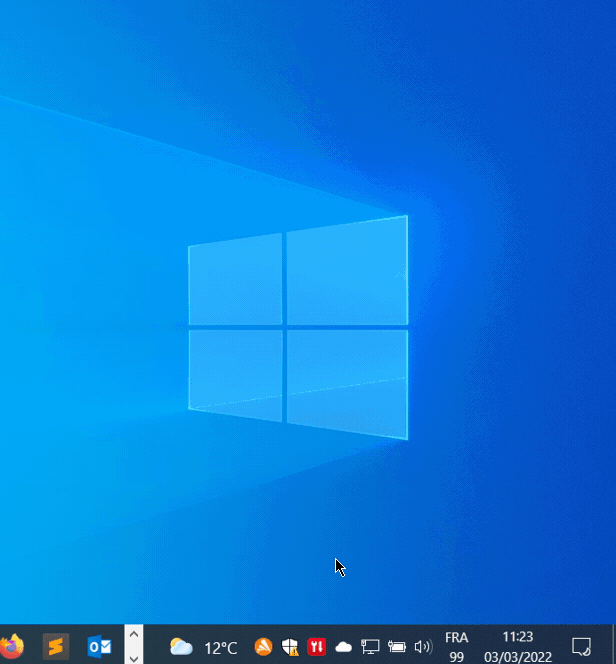Screen dimensions: 616x664
Task: Launch Sublime Text from the taskbar
Action: click(56, 646)
